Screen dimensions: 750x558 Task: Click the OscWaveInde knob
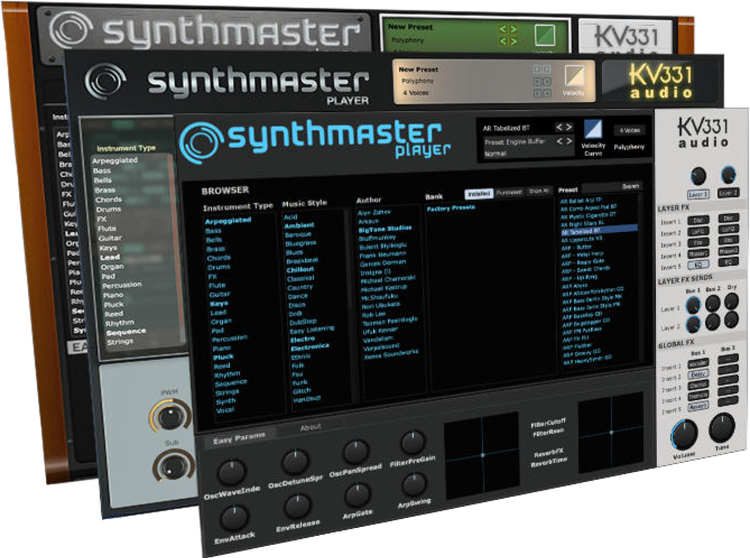coord(232,470)
